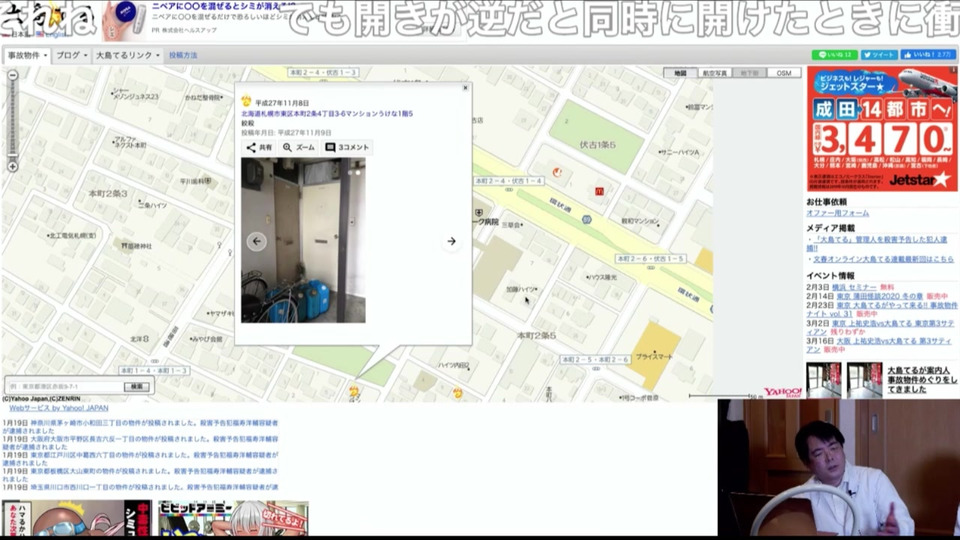This screenshot has height=540, width=960.
Task: Open the 東京都板橋区大山東町 news link
Action: (140, 474)
